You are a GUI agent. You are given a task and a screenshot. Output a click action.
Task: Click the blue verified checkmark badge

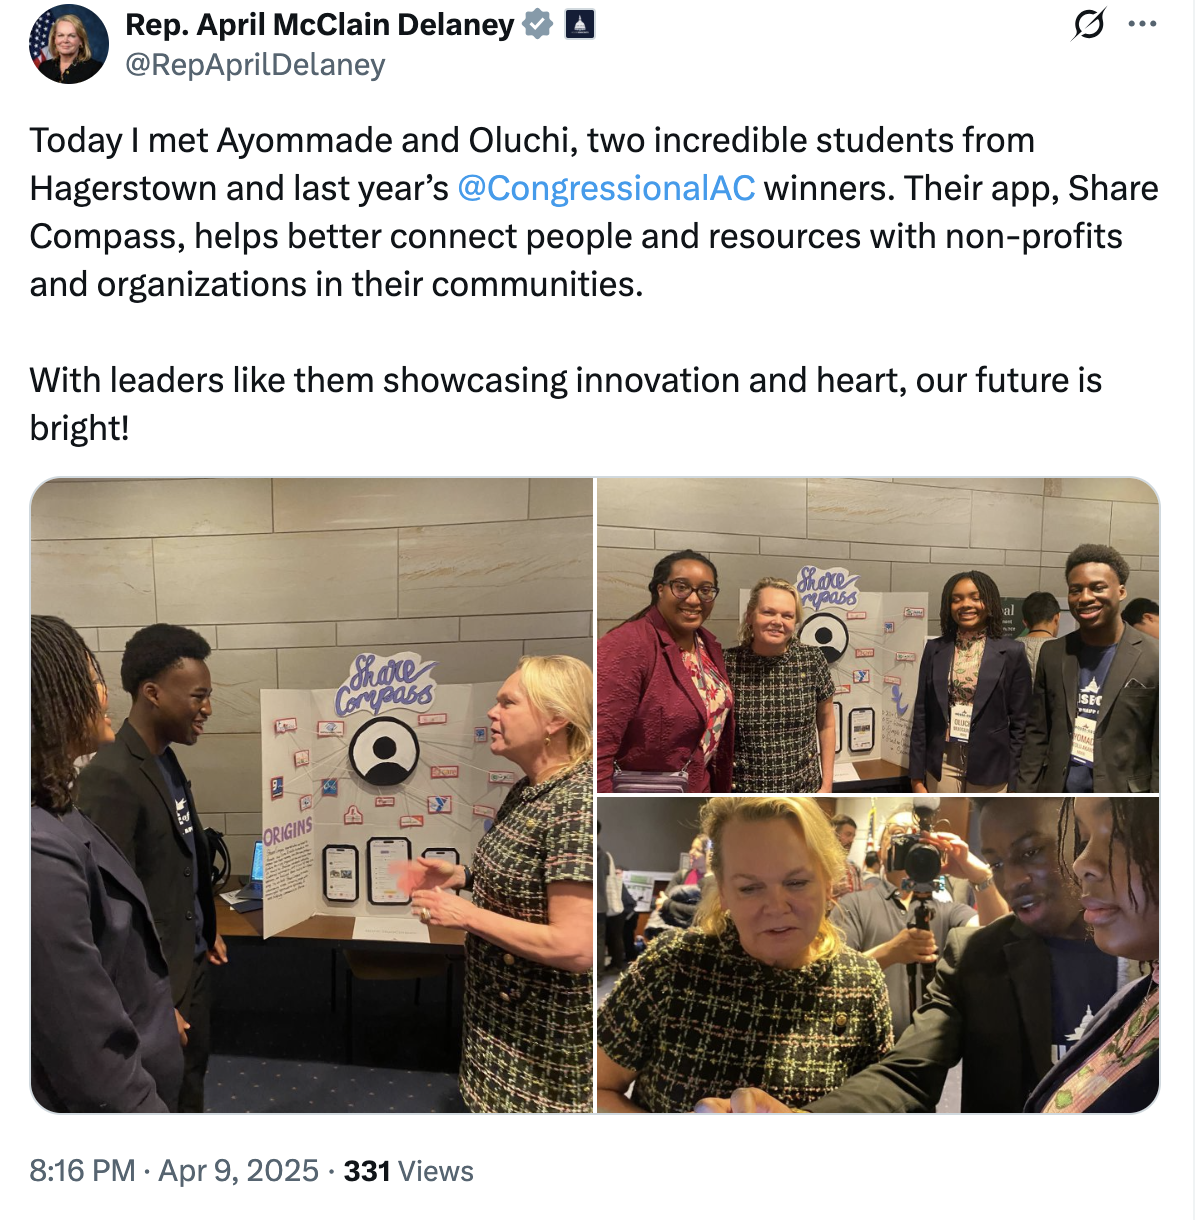[x=538, y=24]
